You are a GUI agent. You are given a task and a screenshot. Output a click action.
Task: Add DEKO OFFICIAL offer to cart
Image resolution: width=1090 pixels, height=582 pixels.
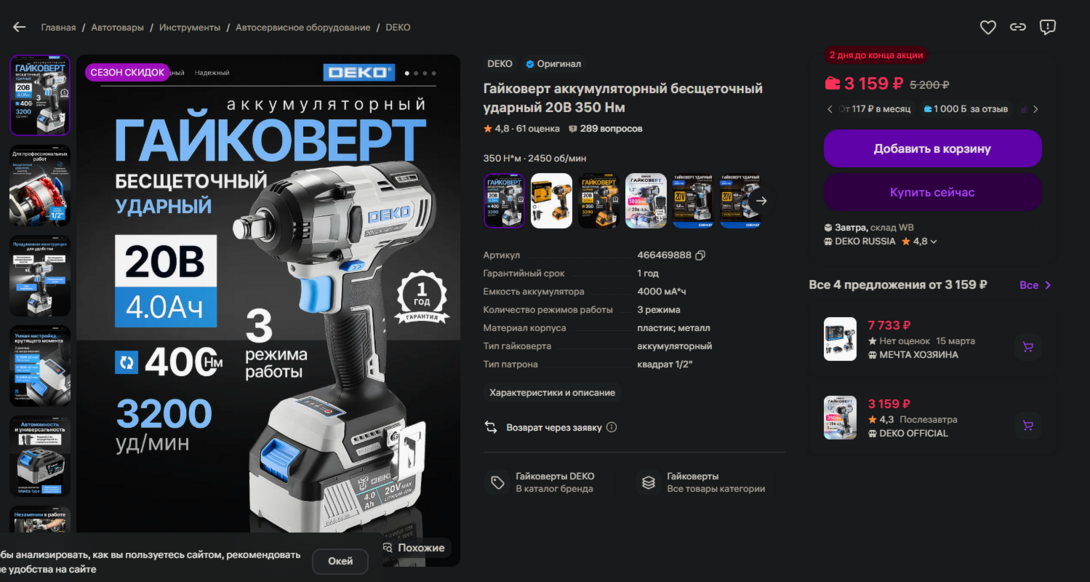pos(1028,426)
